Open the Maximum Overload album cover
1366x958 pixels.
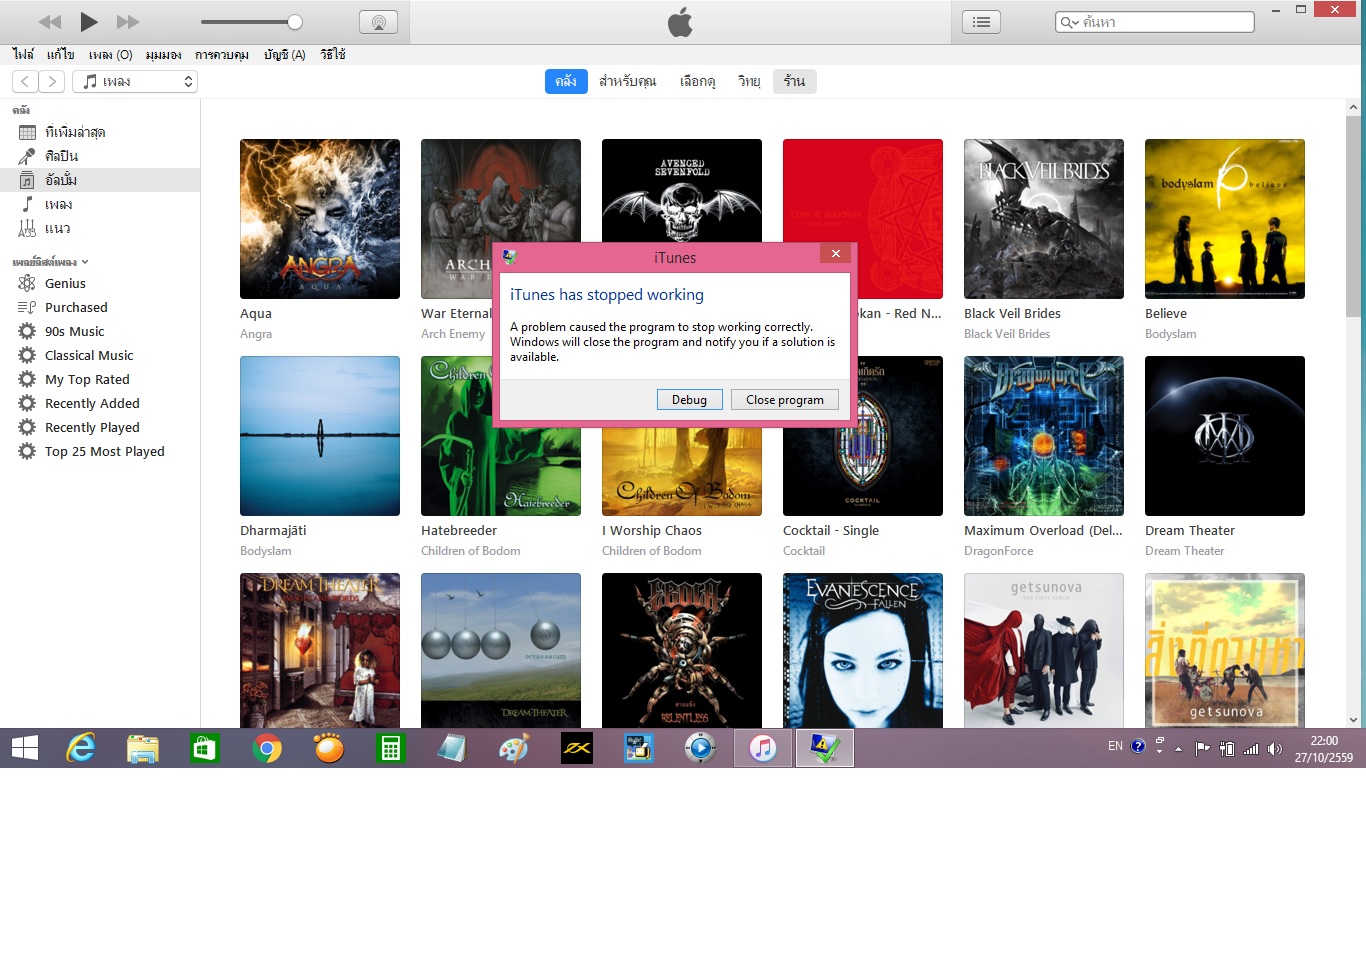coord(1044,436)
